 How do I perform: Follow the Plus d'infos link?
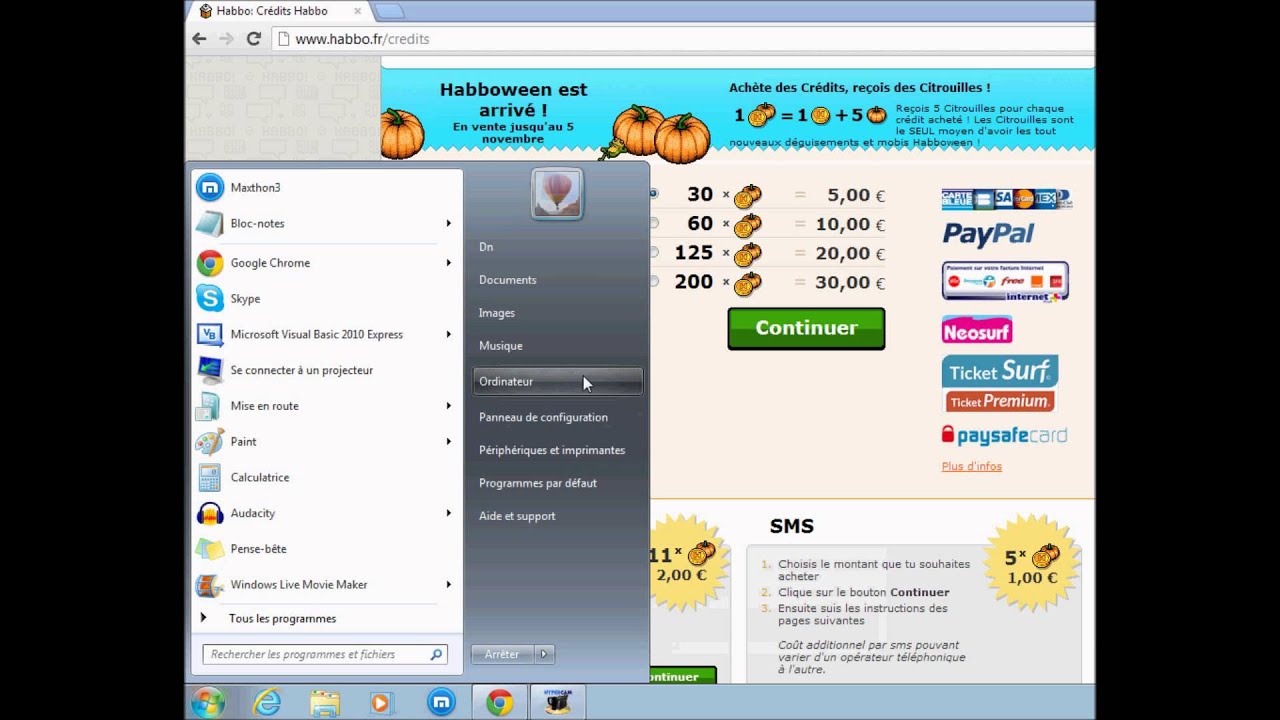coord(971,466)
